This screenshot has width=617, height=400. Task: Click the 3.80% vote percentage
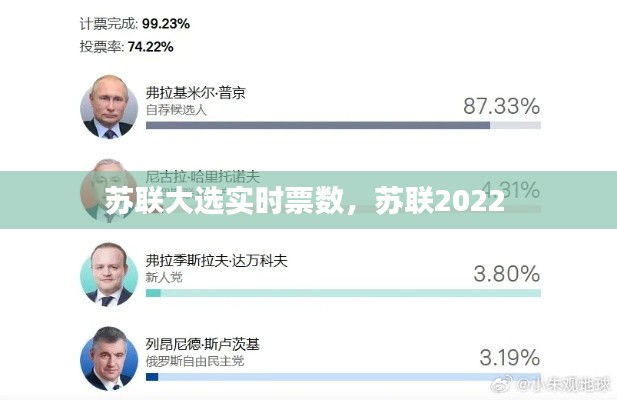[507, 272]
